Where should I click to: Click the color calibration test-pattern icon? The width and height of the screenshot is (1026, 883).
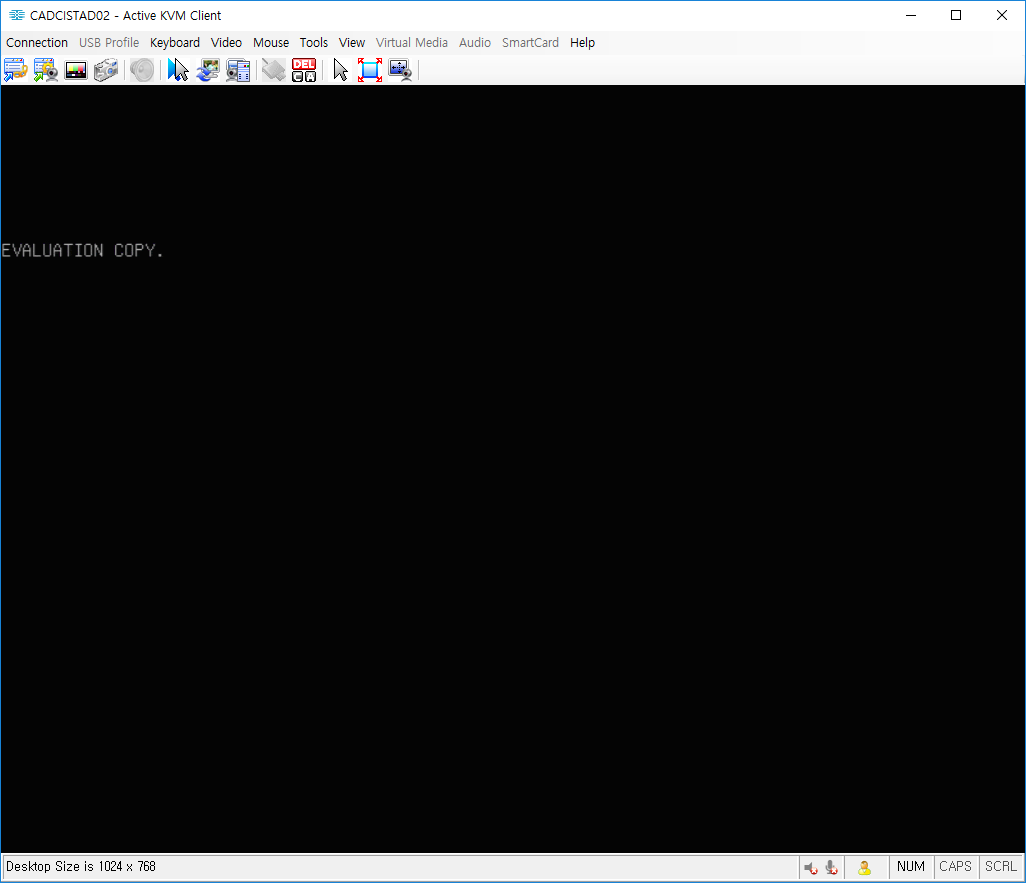76,69
